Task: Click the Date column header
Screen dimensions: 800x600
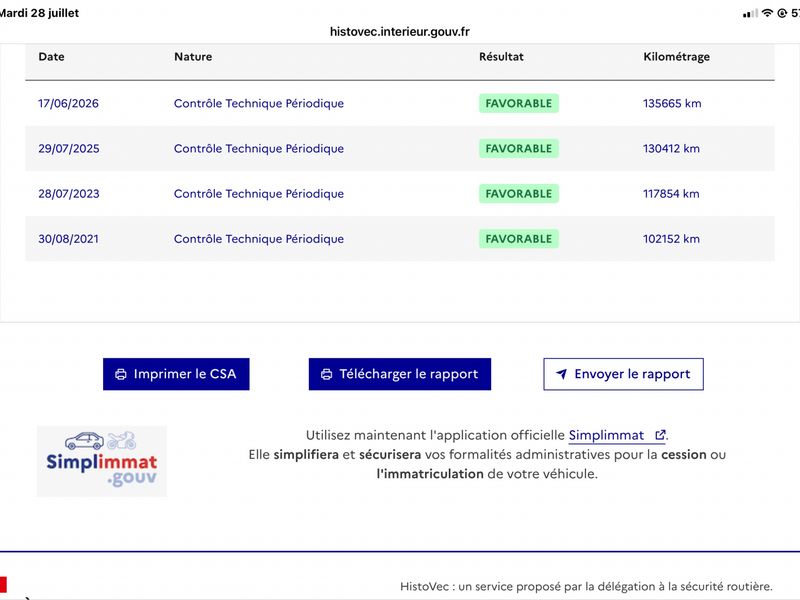Action: (x=52, y=57)
